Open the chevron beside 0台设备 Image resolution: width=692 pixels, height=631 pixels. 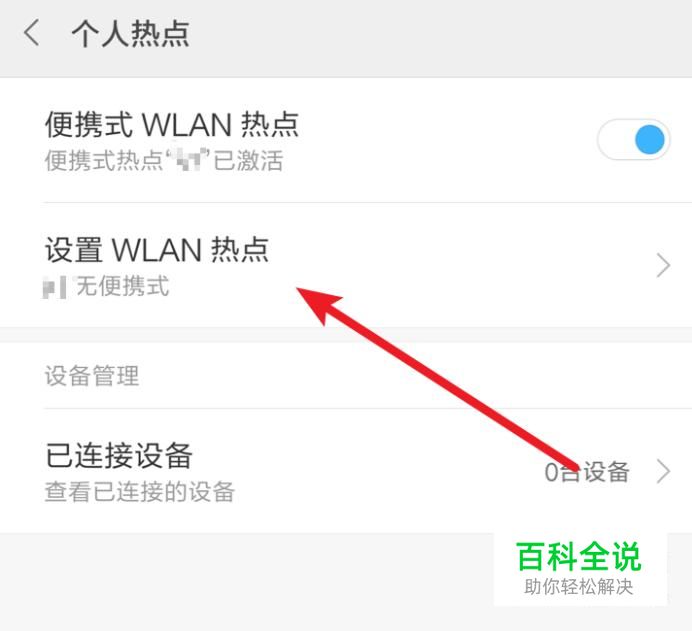point(663,471)
